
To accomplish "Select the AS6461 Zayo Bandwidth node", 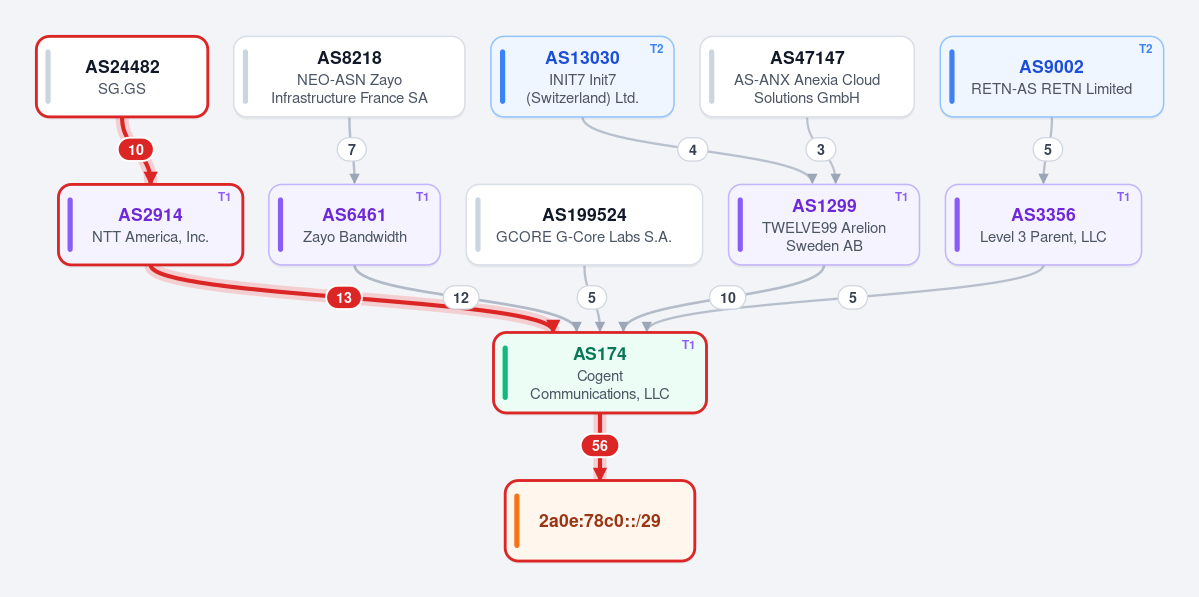I will (354, 225).
